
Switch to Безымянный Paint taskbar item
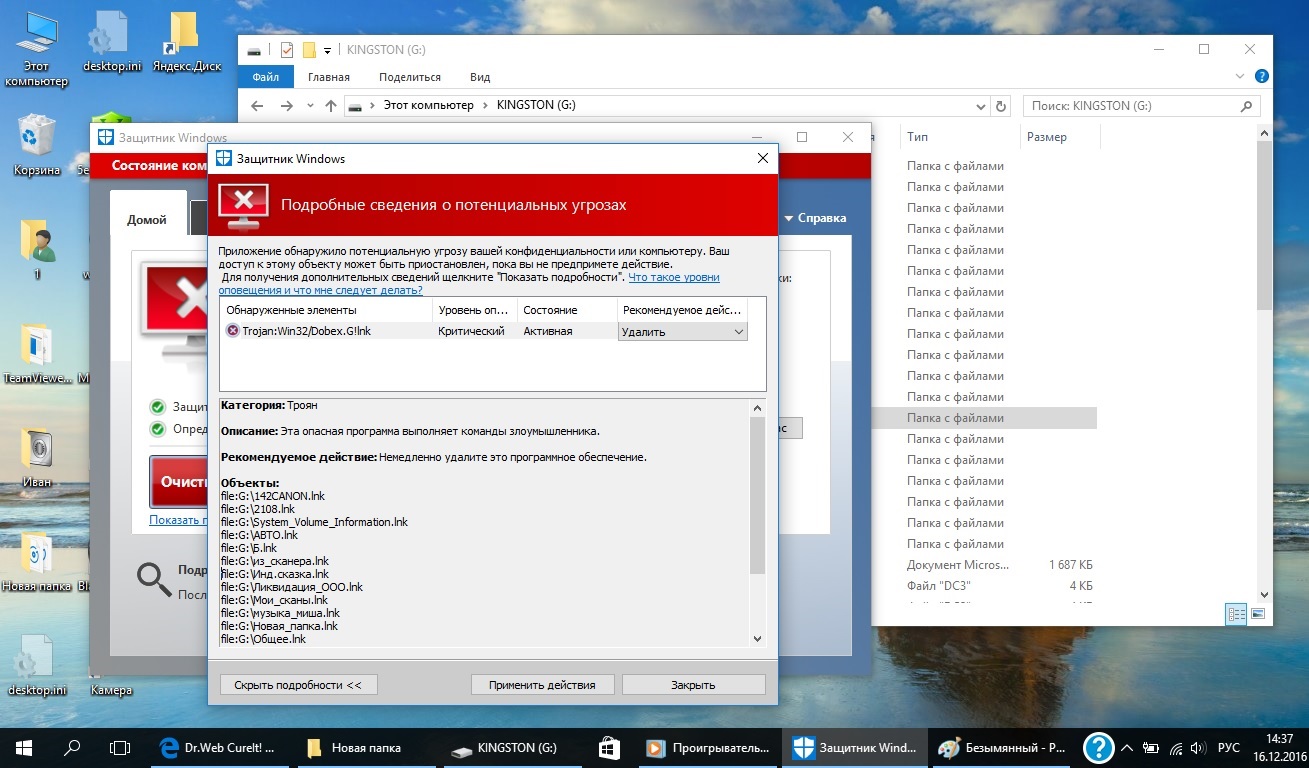tap(1002, 747)
